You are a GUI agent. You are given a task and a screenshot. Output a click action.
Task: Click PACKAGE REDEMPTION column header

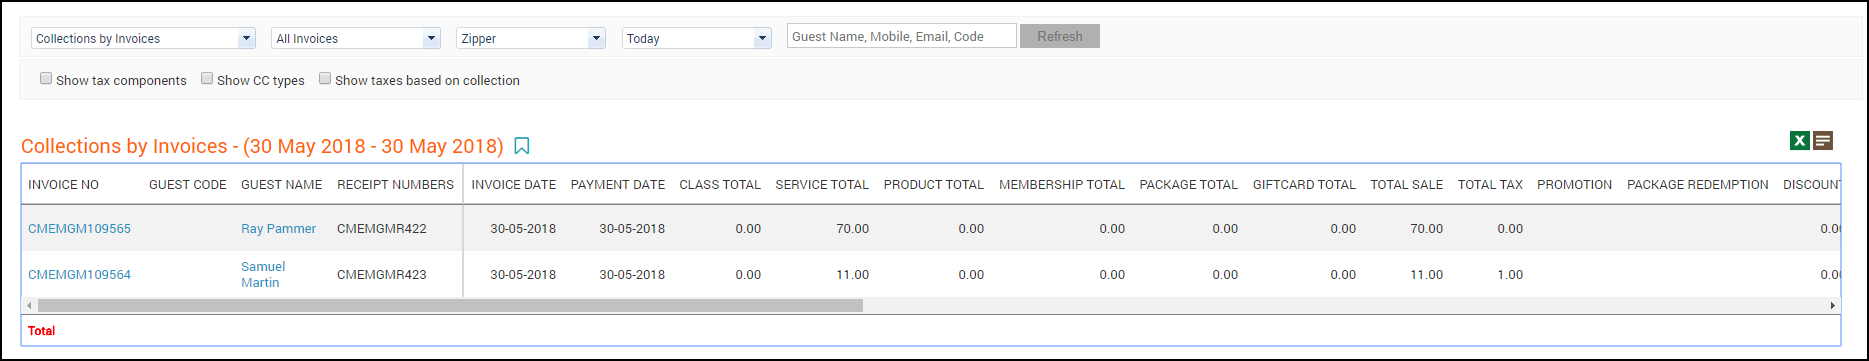[x=1698, y=185]
